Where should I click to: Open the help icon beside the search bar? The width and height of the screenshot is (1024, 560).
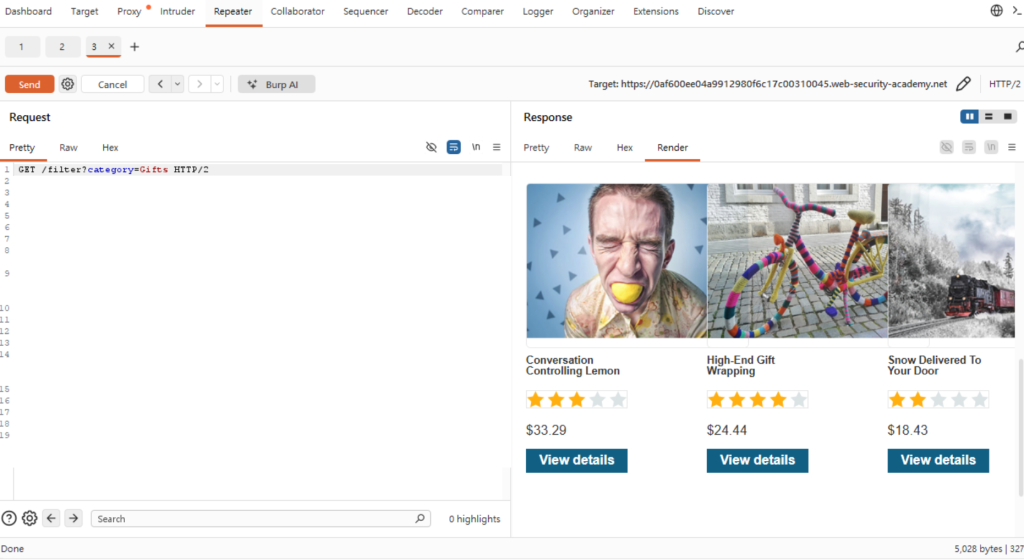[x=9, y=518]
